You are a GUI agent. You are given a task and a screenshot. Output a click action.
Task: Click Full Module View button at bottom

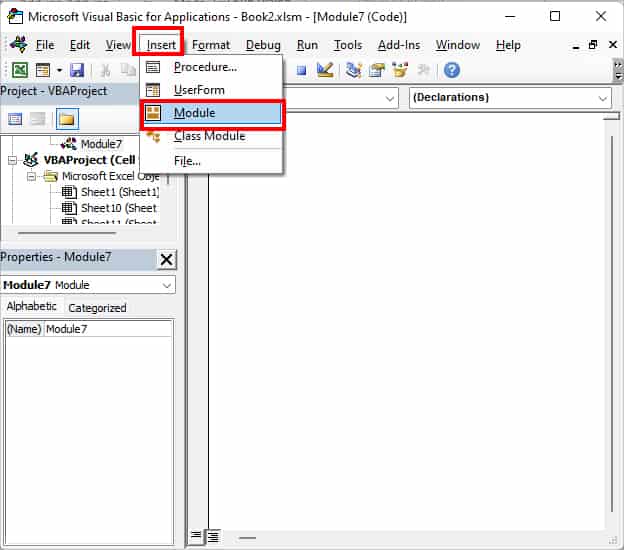click(213, 537)
